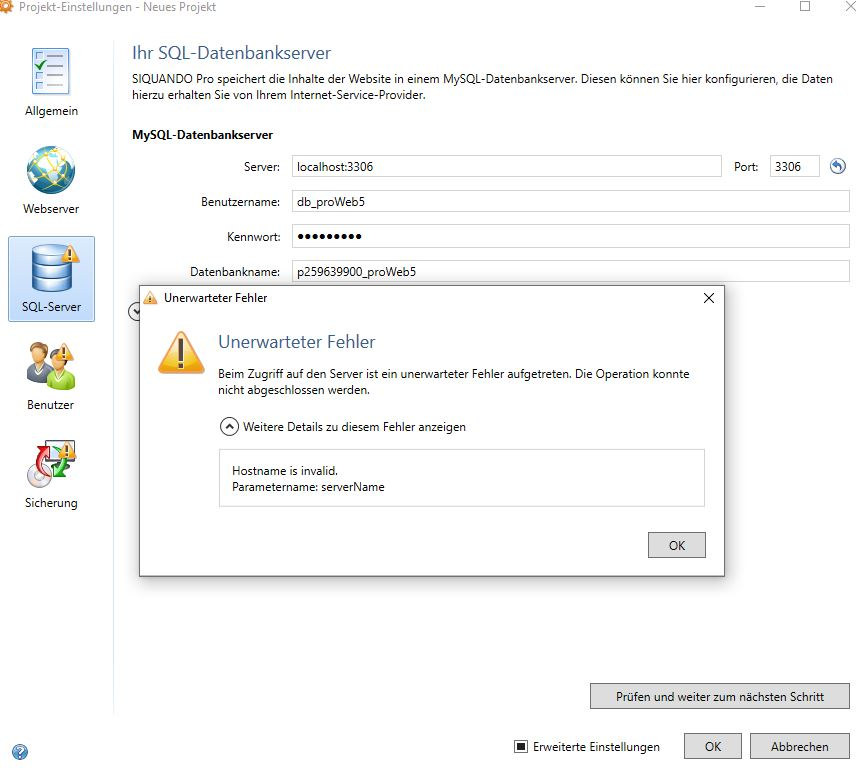Image resolution: width=865 pixels, height=776 pixels.
Task: Collapse the Weitere Details error section
Action: 229,426
